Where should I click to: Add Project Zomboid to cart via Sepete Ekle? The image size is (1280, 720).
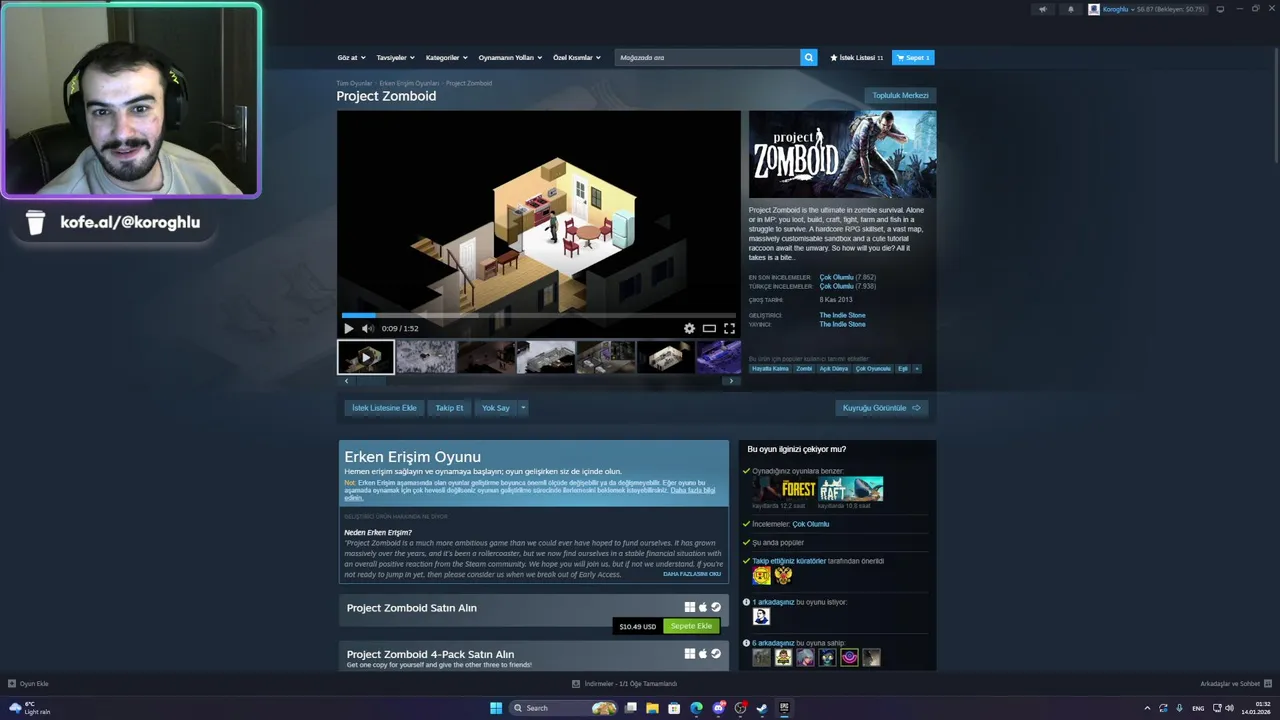(691, 626)
